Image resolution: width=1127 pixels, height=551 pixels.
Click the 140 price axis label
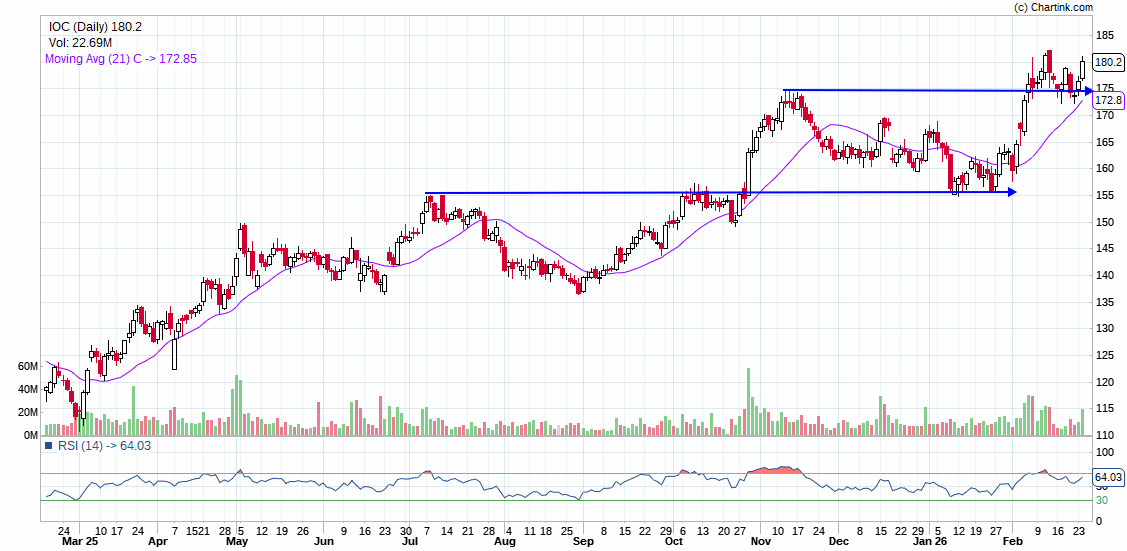[1104, 275]
